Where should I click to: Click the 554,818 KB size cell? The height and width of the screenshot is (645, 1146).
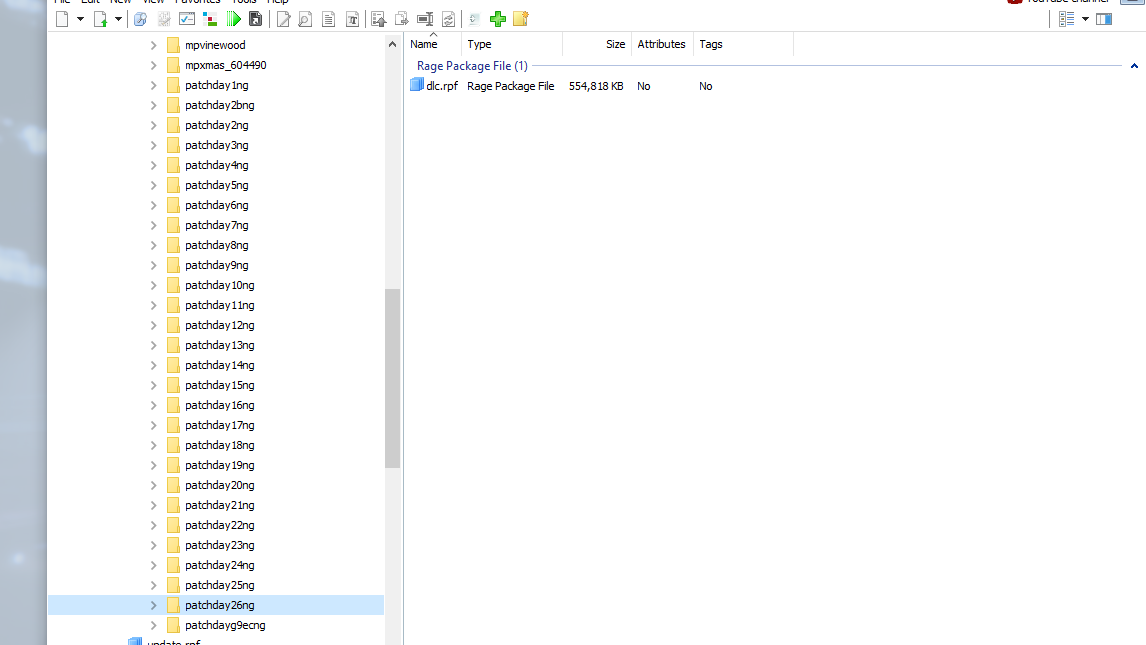pyautogui.click(x=596, y=86)
